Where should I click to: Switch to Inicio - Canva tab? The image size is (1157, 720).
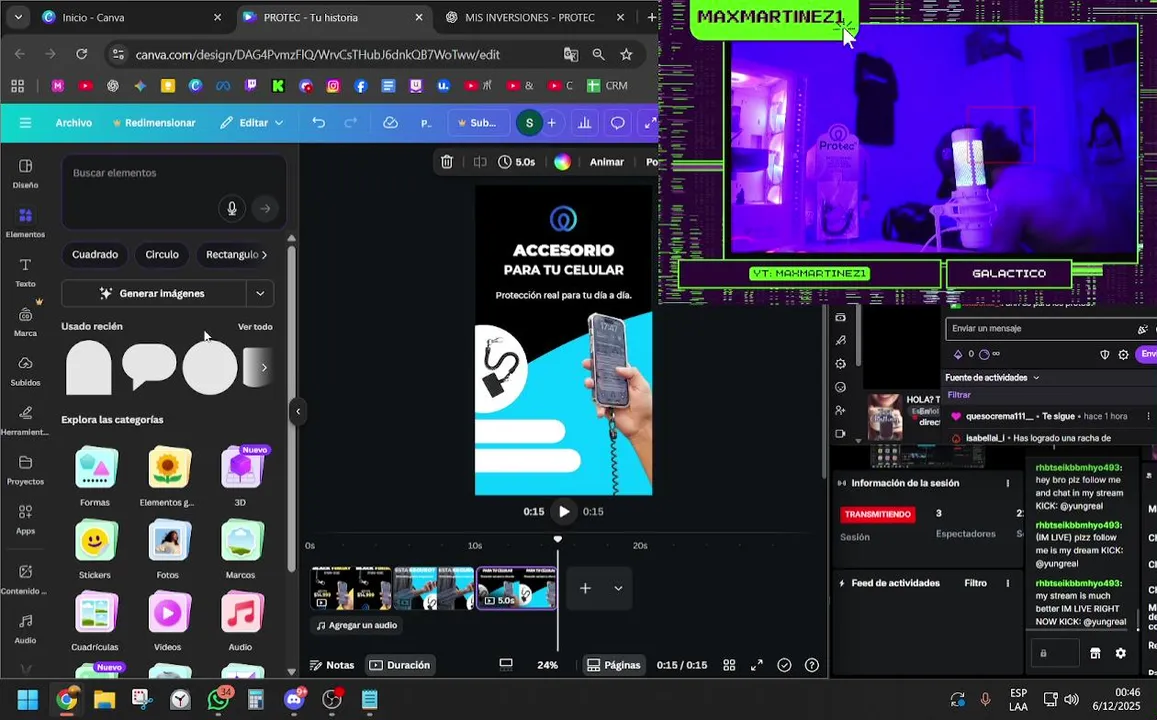[132, 17]
